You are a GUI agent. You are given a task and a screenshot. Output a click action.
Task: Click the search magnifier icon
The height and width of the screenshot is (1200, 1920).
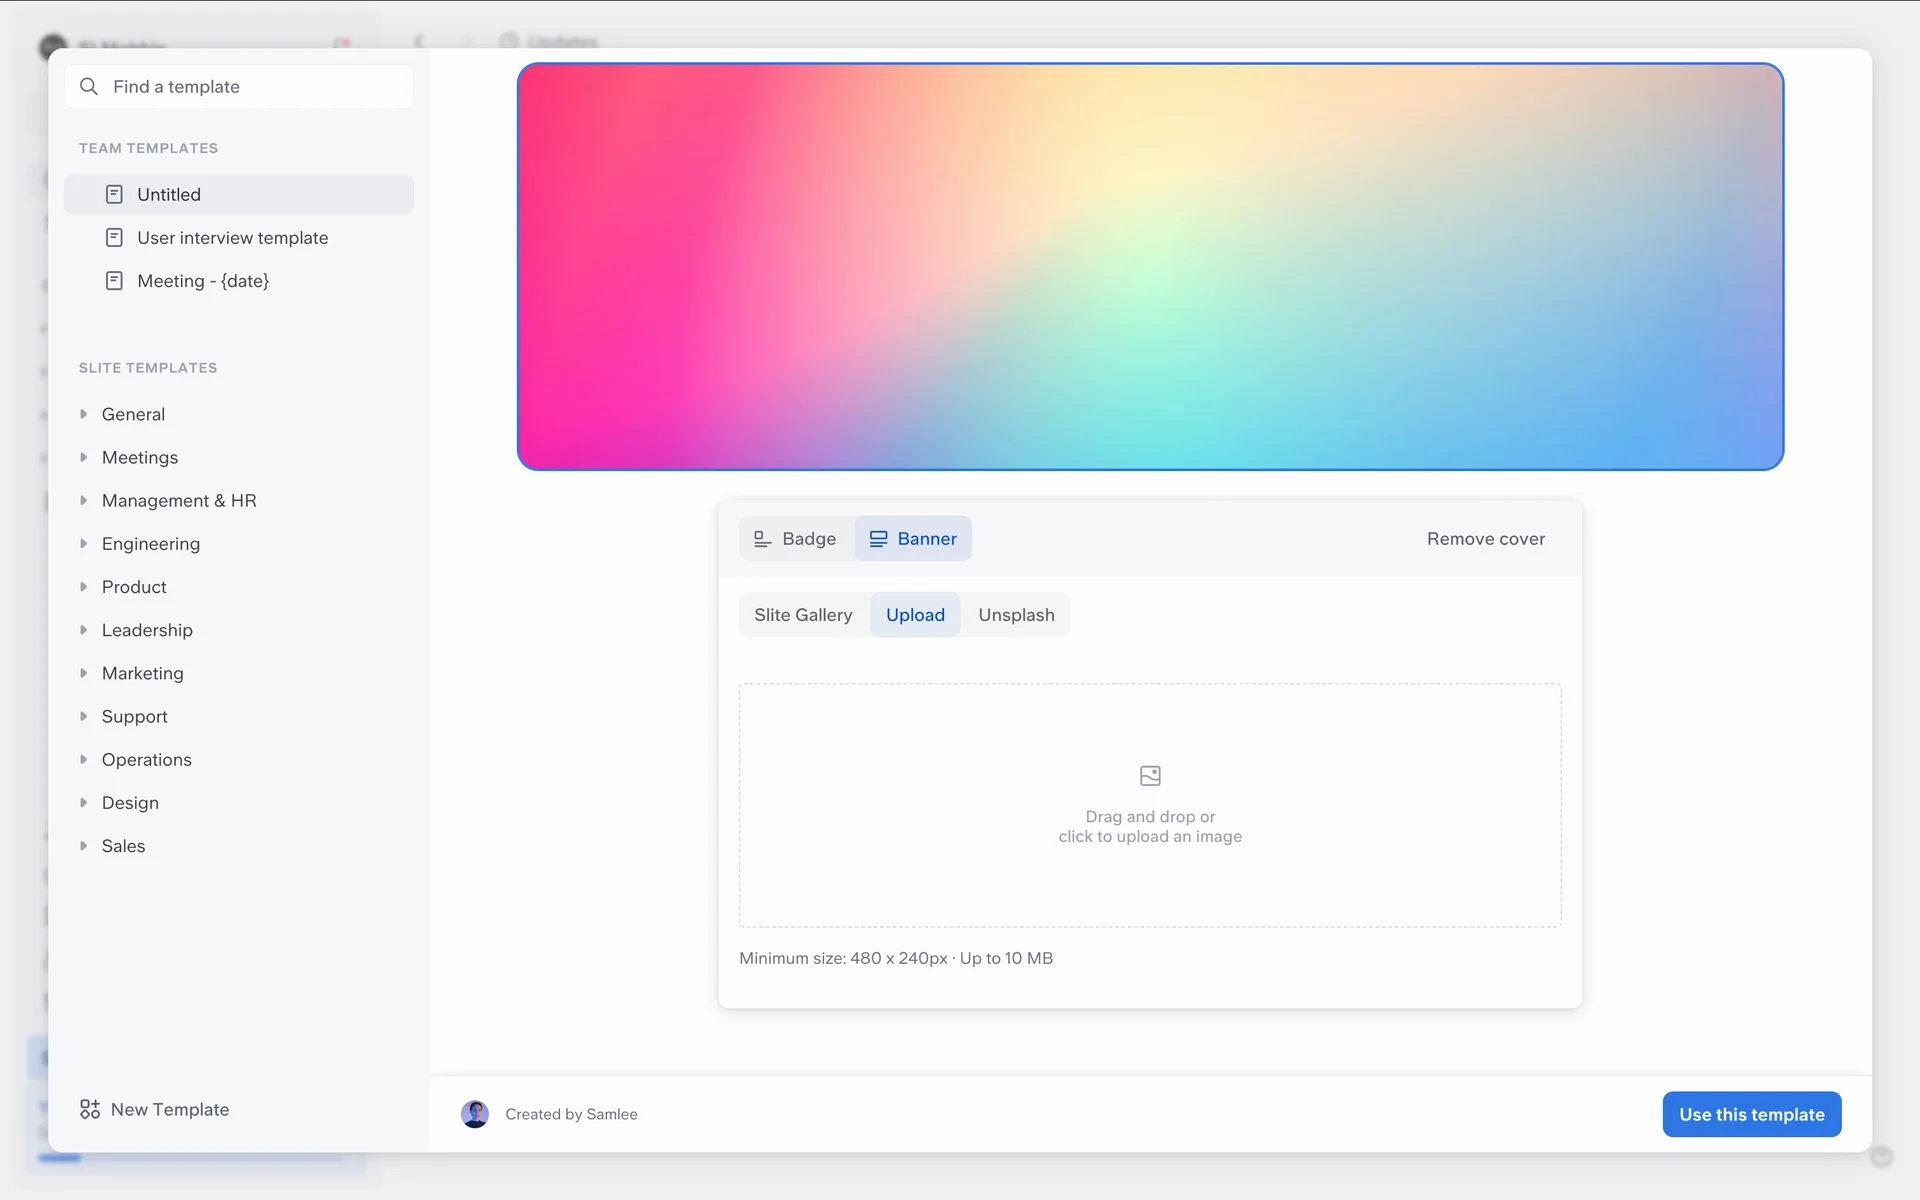tap(89, 87)
